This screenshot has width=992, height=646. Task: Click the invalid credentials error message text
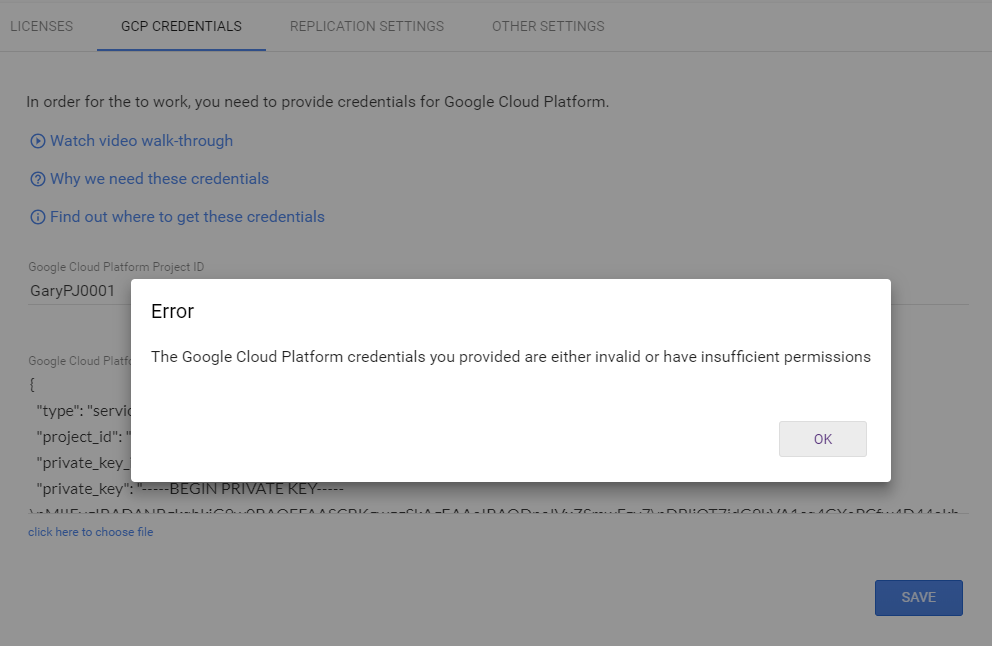(510, 357)
